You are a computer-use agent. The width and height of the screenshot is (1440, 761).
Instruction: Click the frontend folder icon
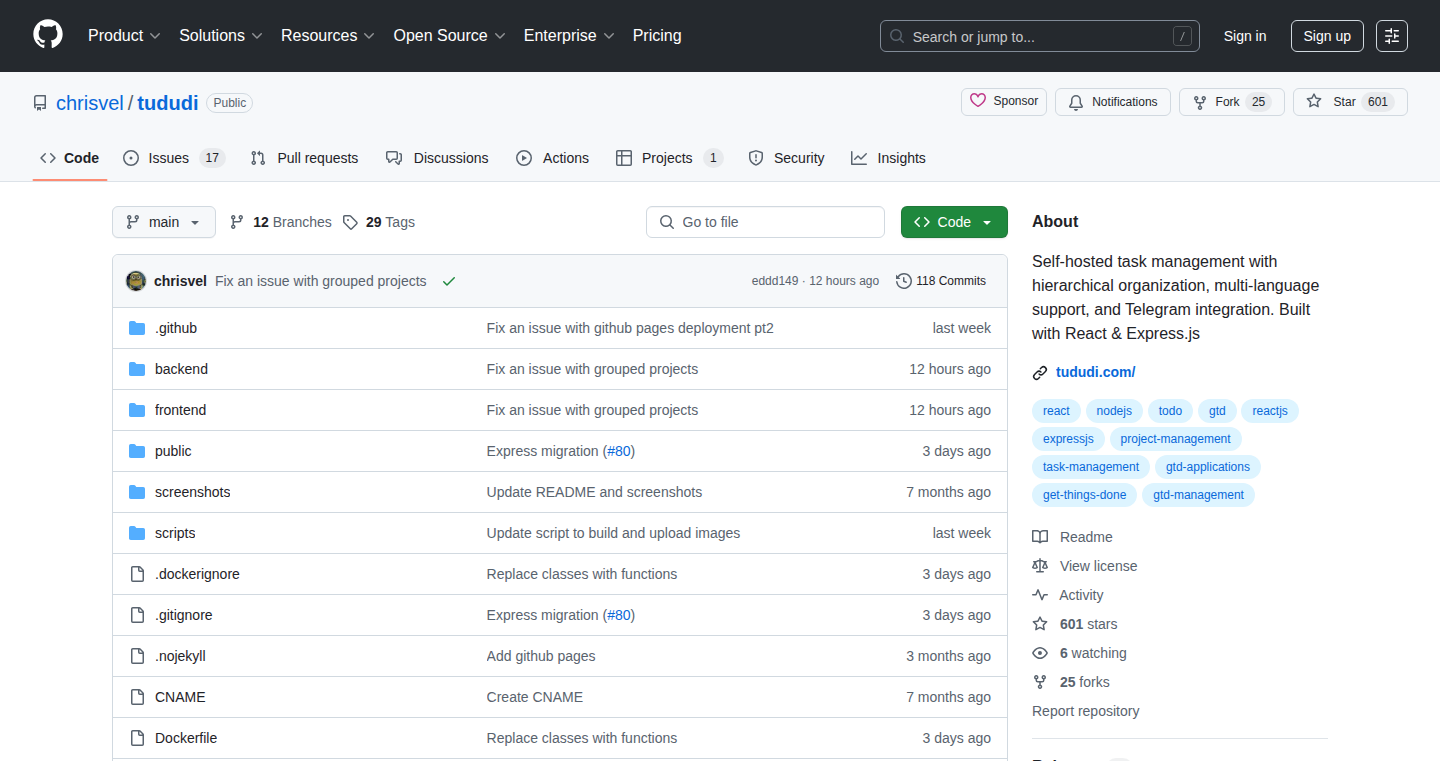pyautogui.click(x=137, y=410)
